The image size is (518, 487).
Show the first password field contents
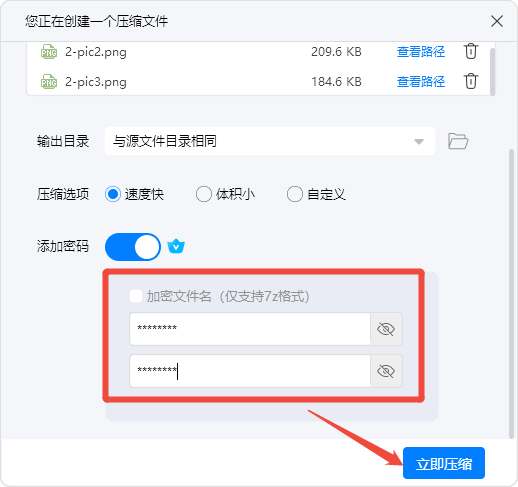tap(386, 329)
